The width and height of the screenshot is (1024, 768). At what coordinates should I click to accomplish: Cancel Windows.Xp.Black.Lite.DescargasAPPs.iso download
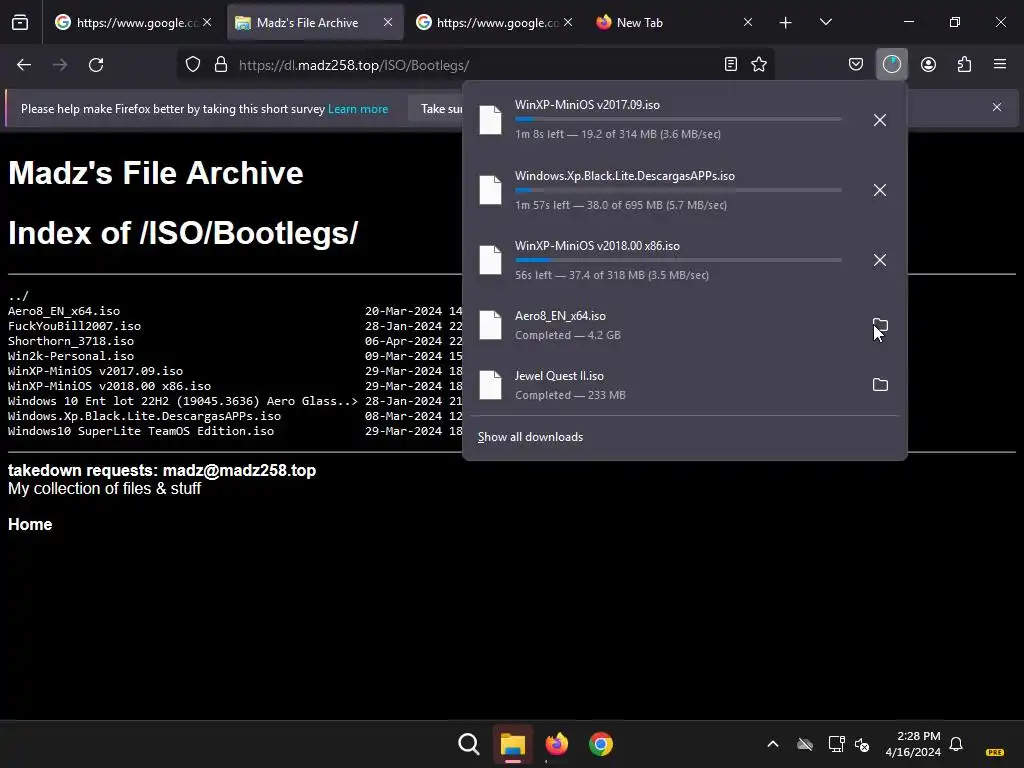tap(880, 190)
